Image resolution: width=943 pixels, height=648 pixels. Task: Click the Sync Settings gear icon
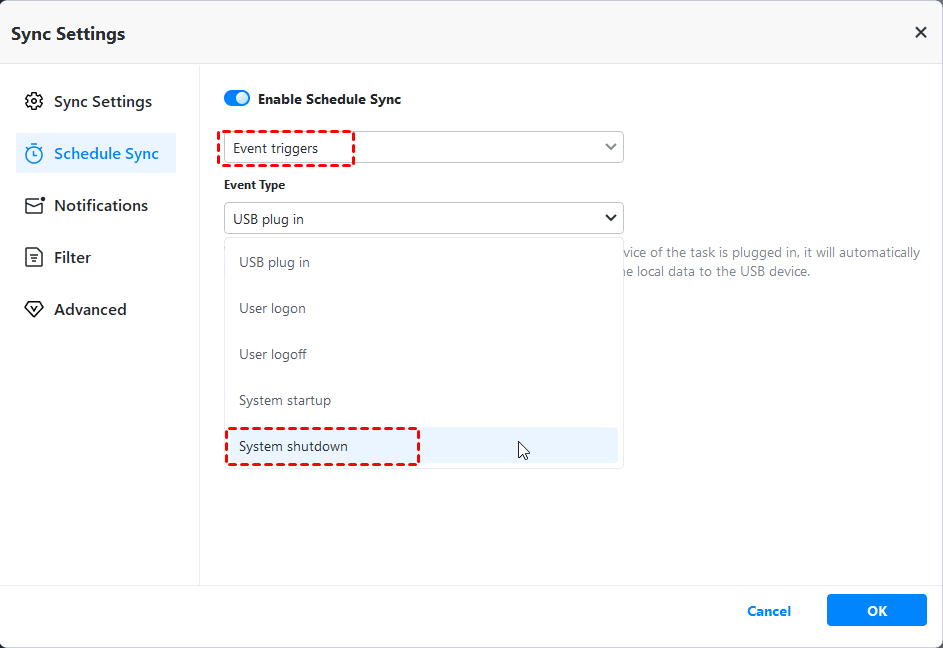(x=34, y=101)
